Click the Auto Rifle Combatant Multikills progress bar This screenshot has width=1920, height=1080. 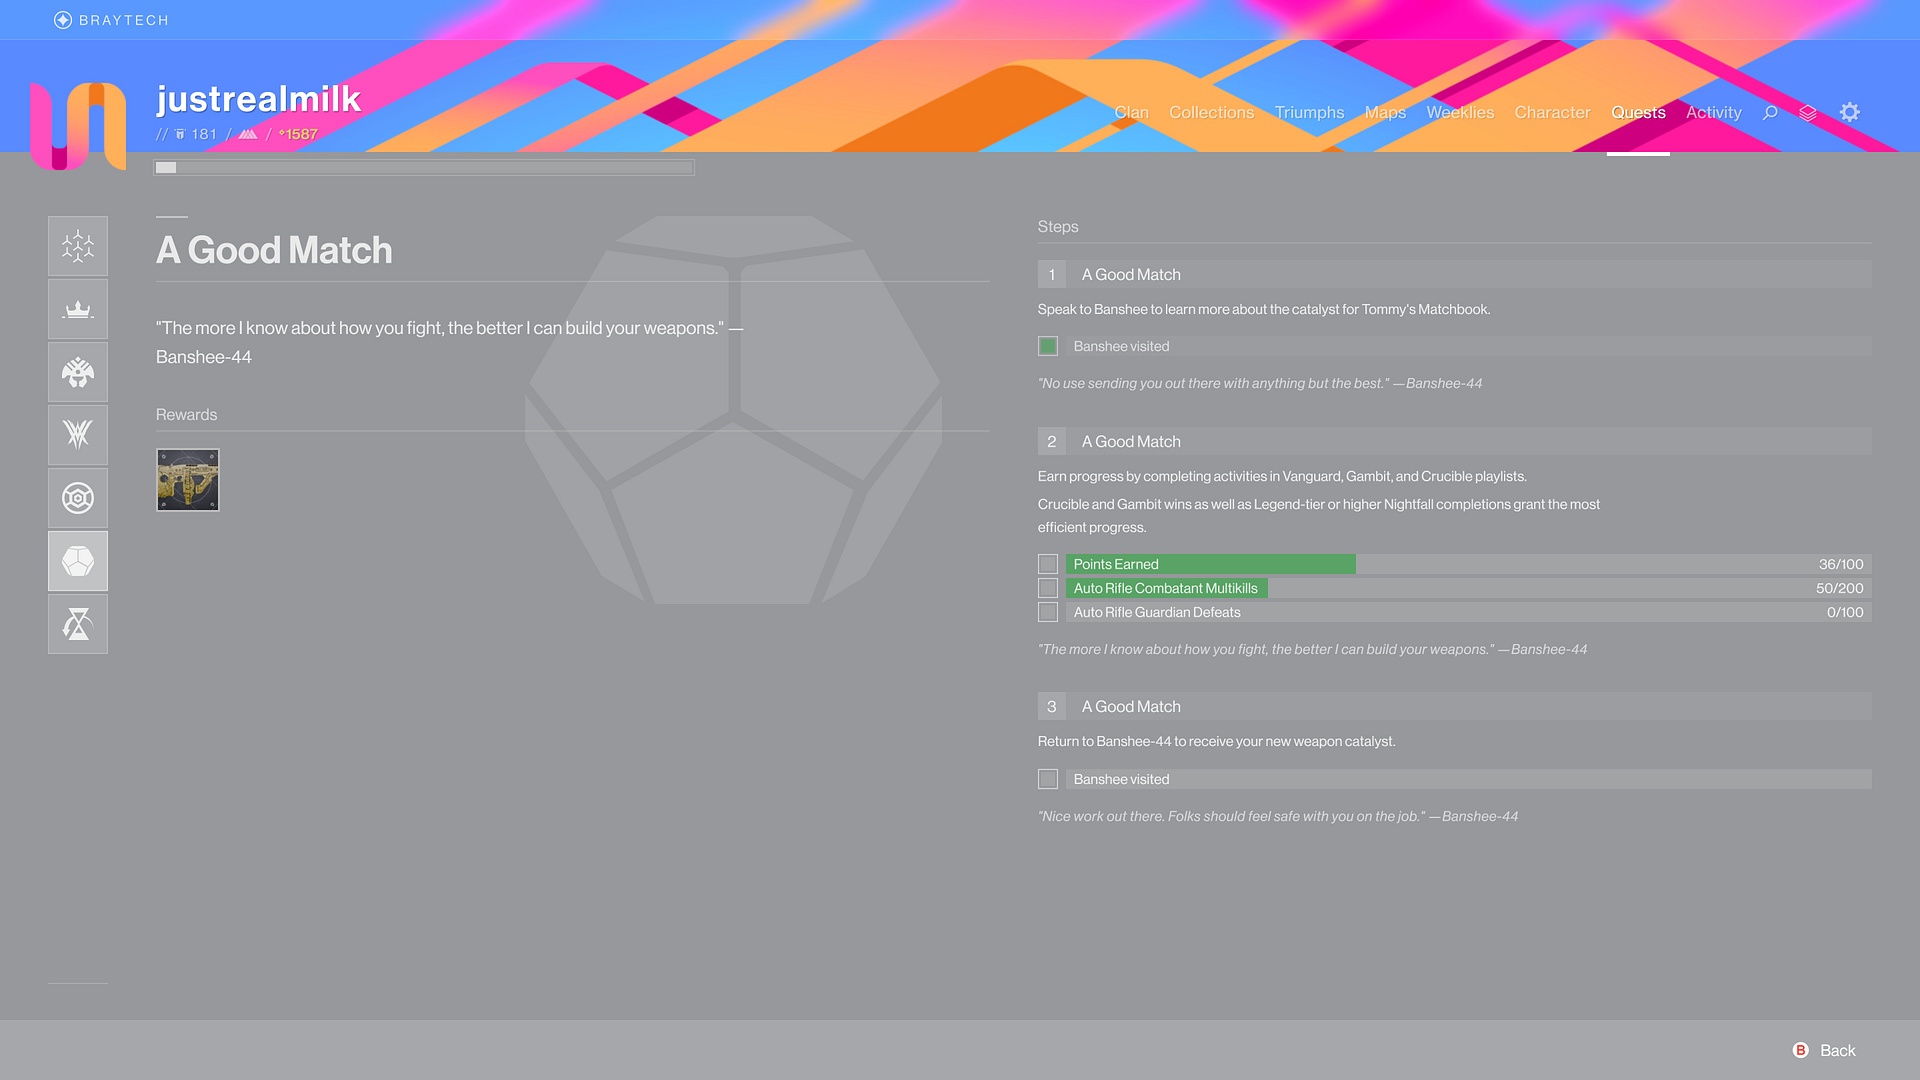1468,588
